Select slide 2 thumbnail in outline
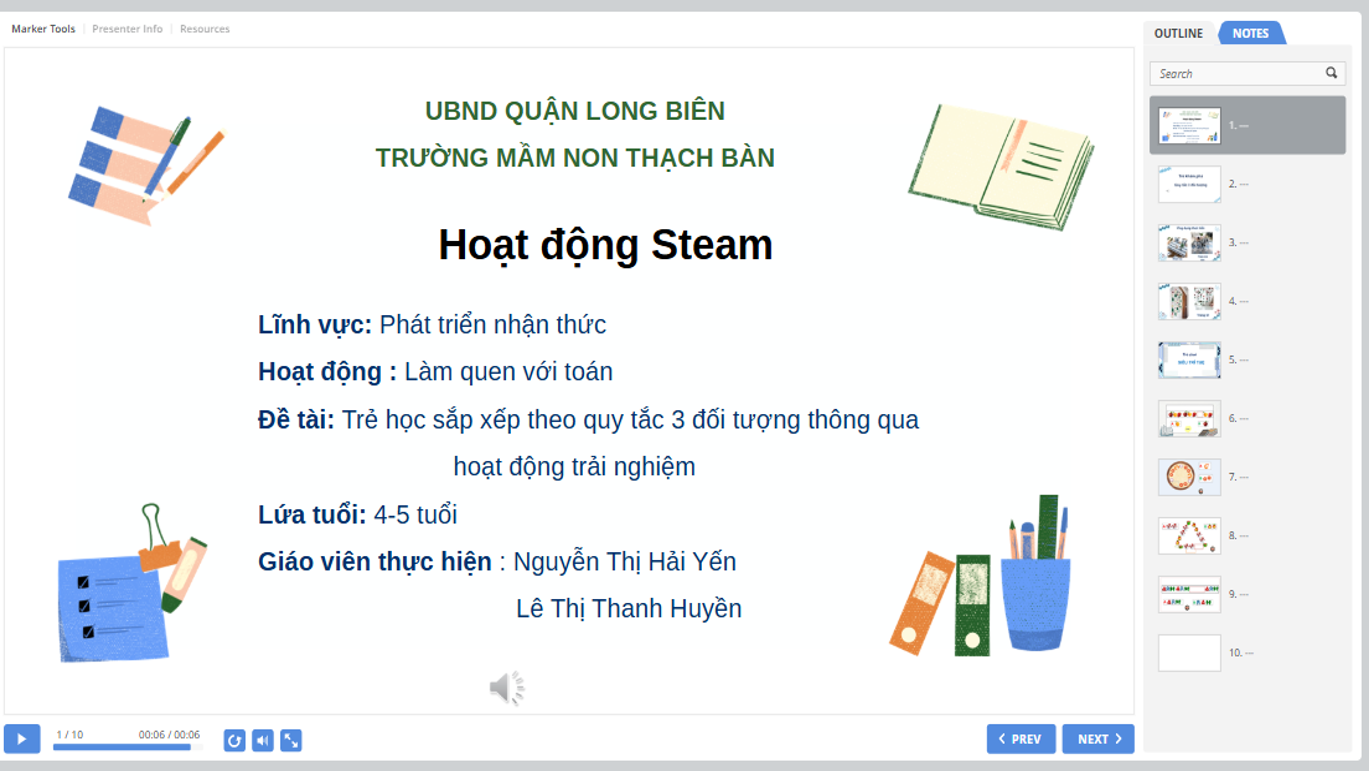The image size is (1369, 771). (1189, 185)
